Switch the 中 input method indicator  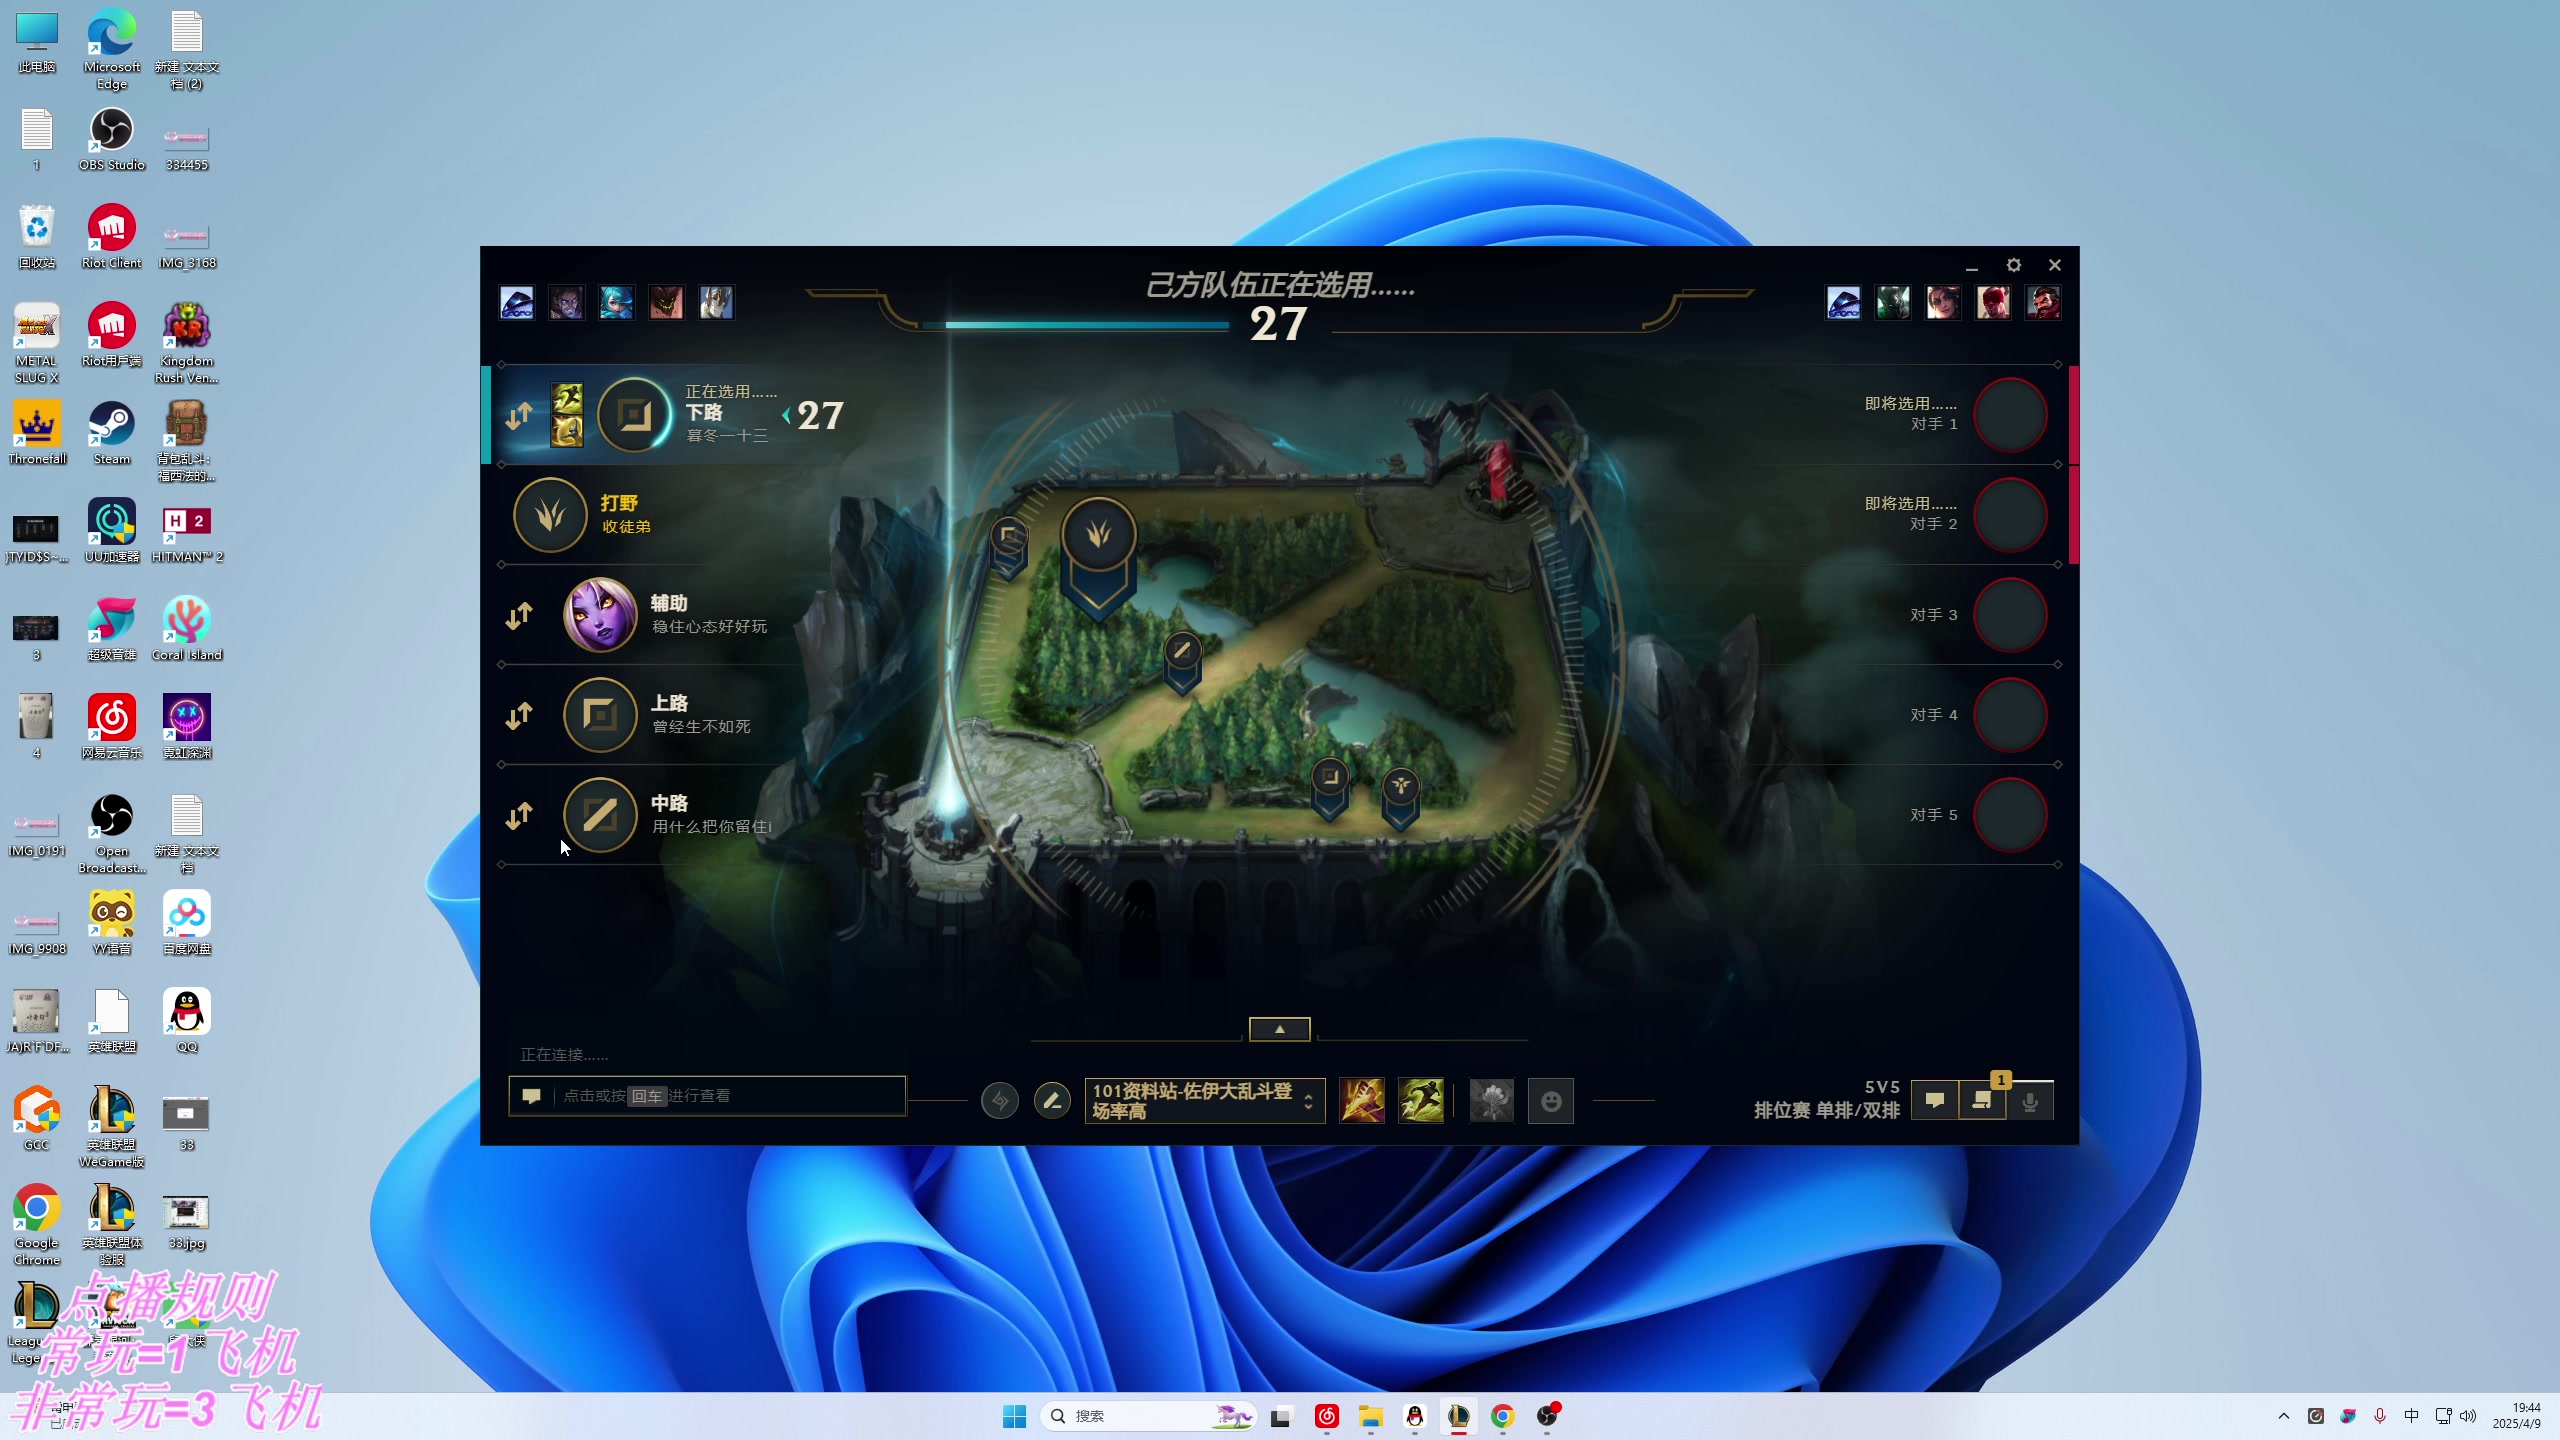point(2412,1416)
